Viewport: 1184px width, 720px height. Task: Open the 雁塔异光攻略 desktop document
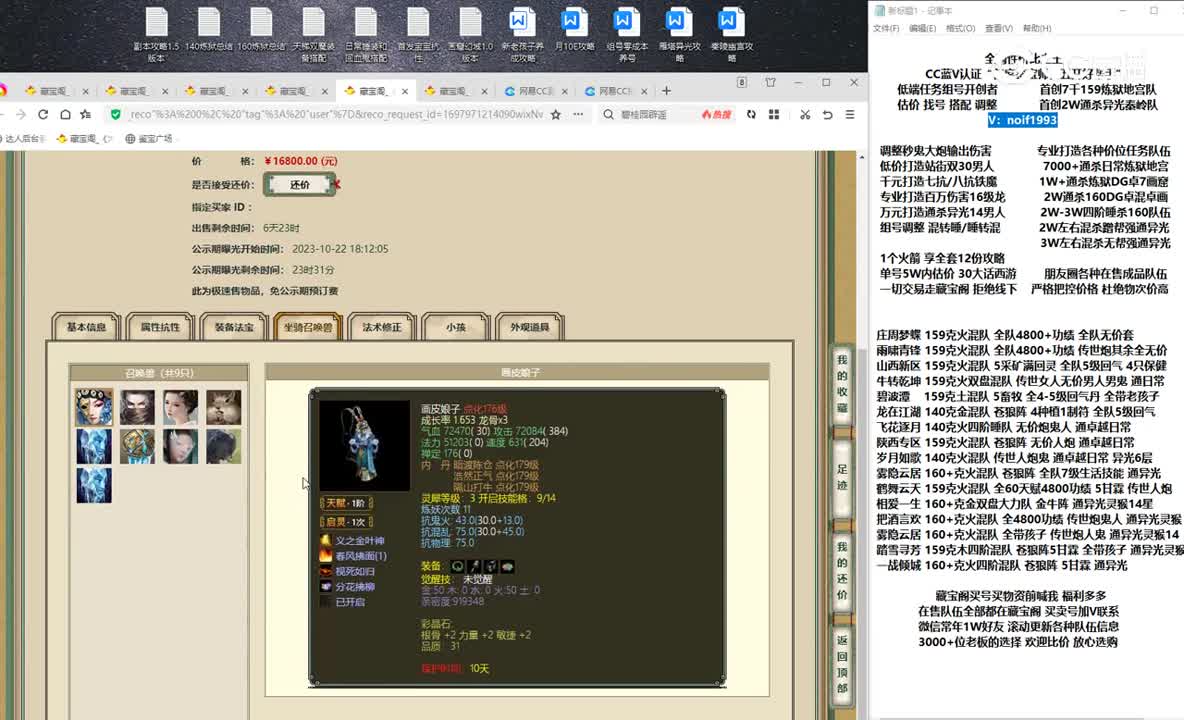[x=679, y=35]
